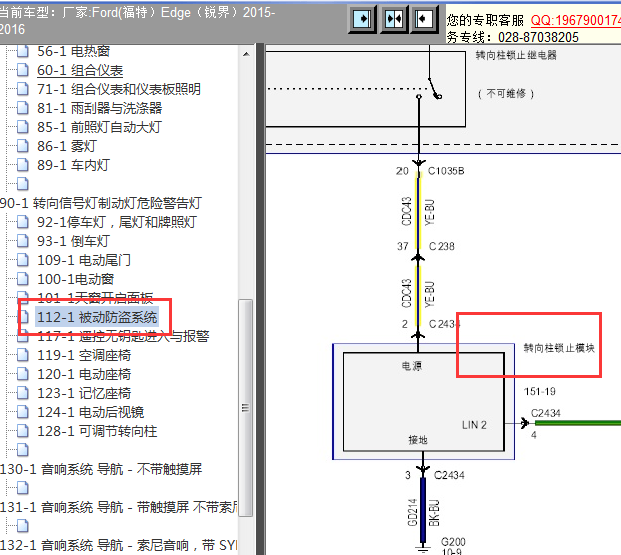Image resolution: width=621 pixels, height=555 pixels.
Task: Select 119-1 空调座椅 entry
Action: point(84,355)
